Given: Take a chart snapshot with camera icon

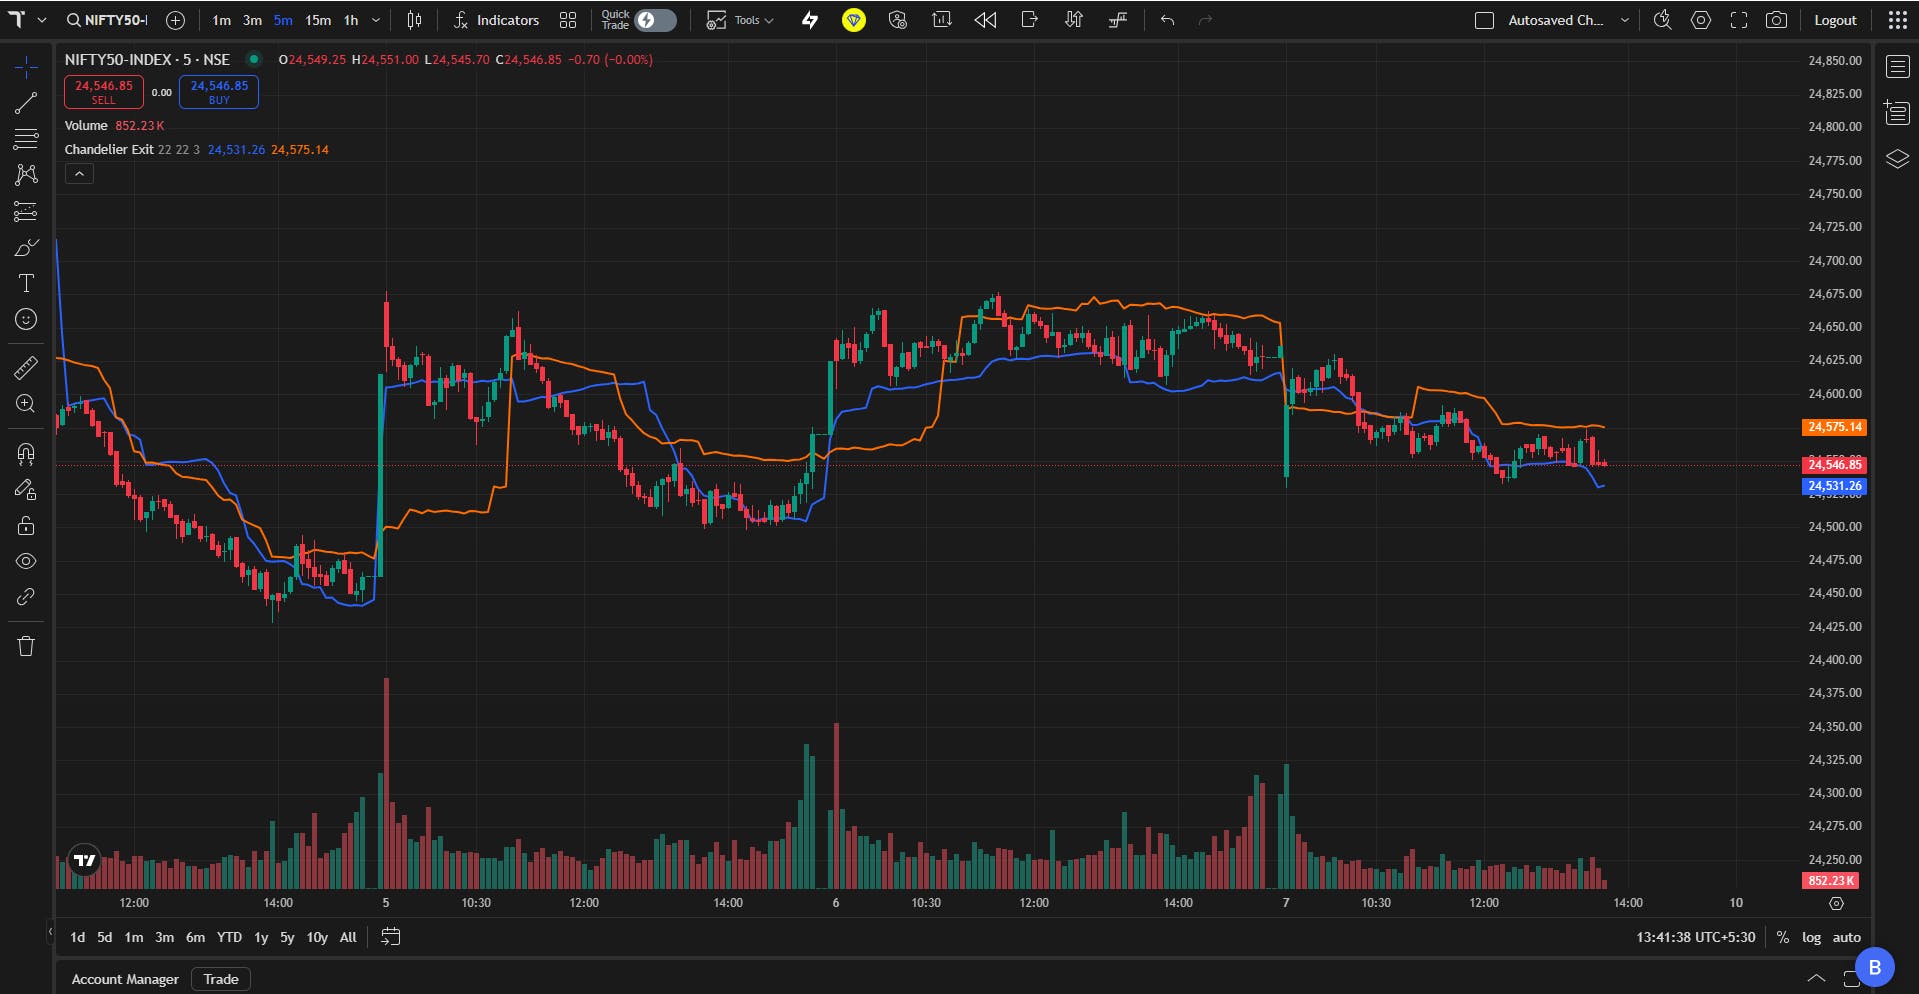Looking at the screenshot, I should click(1776, 20).
